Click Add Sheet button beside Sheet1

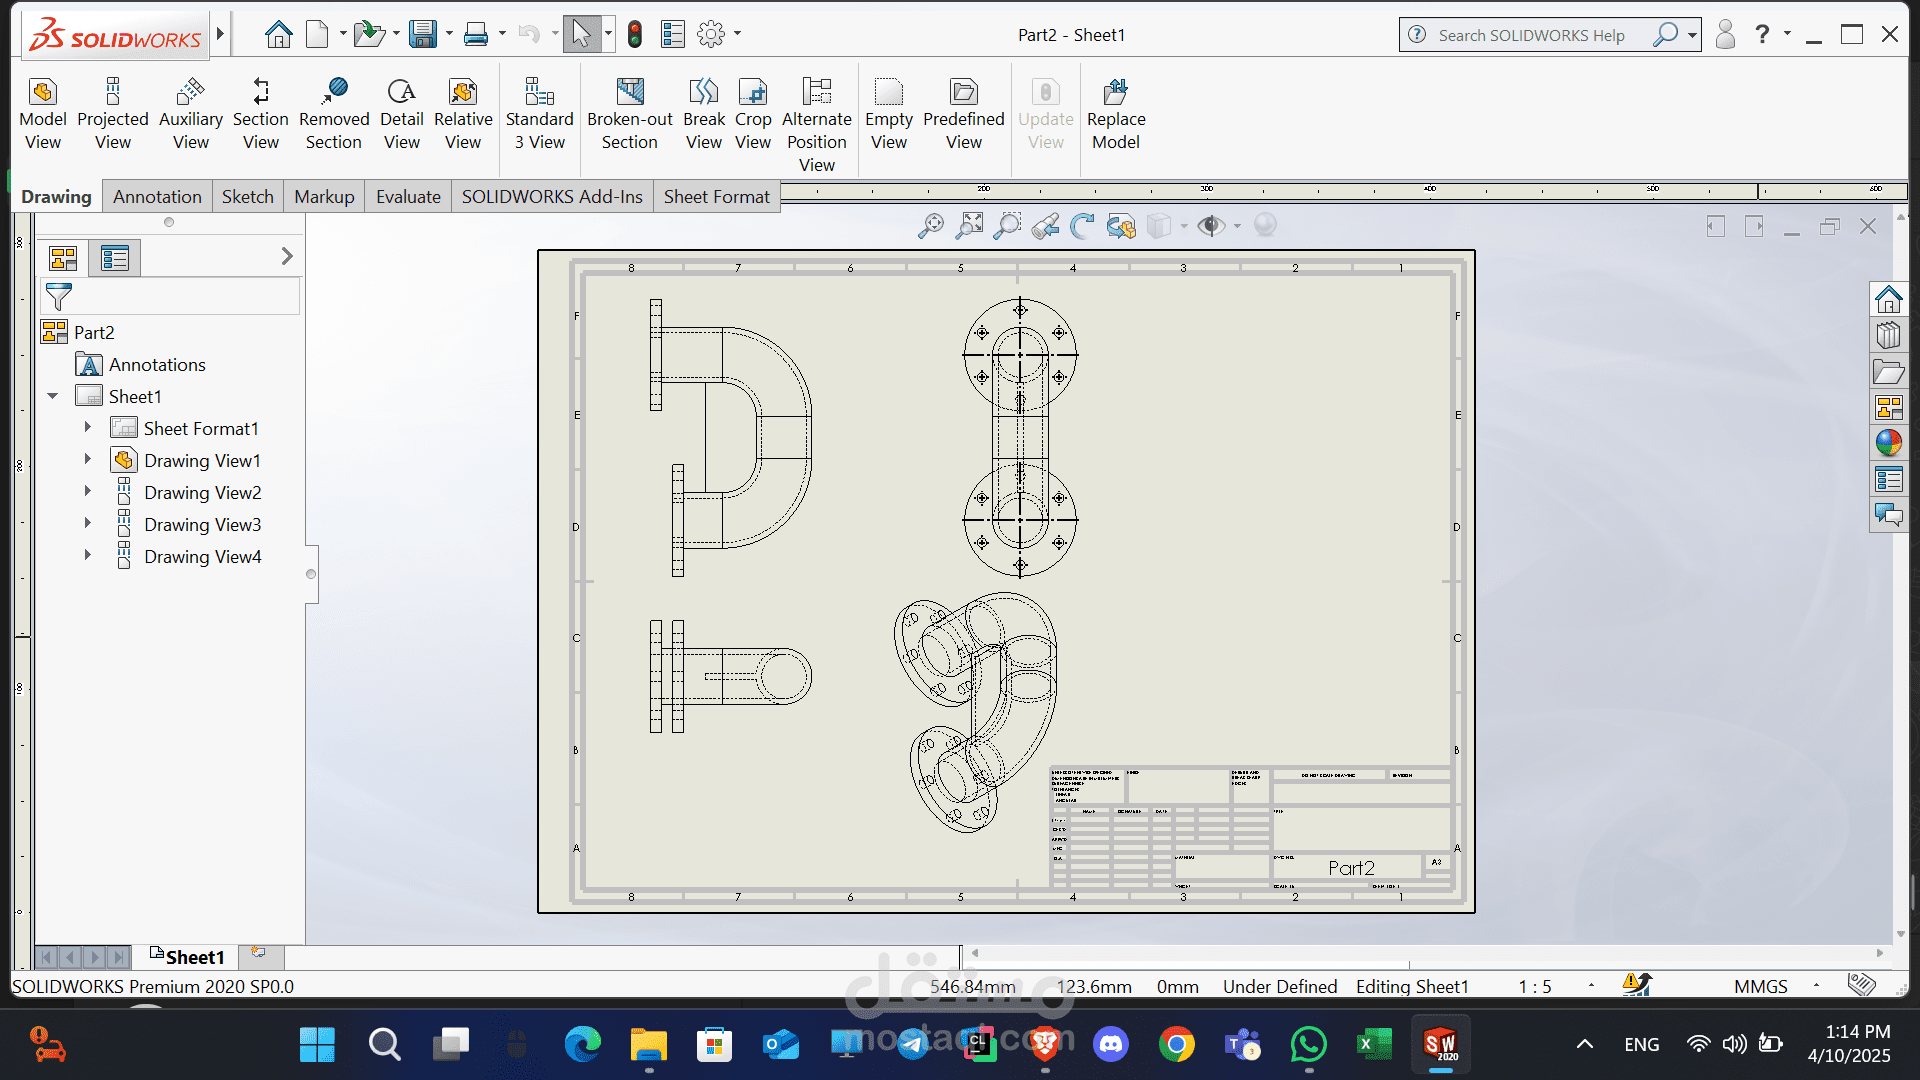tap(259, 955)
